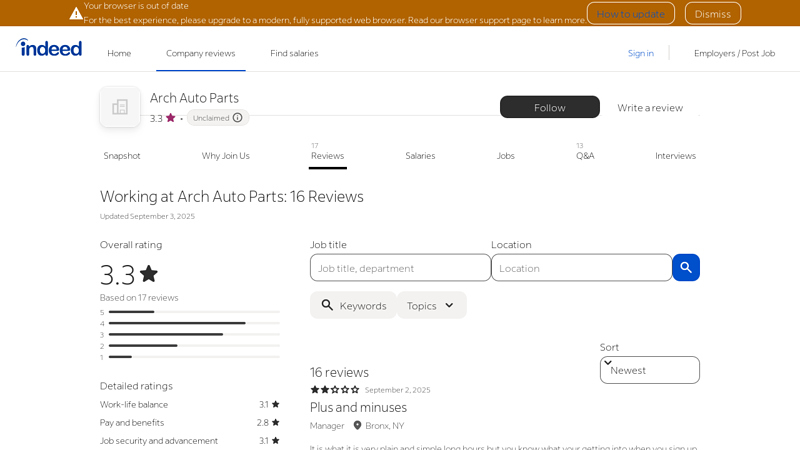Click the Arch Auto Parts company logo placeholder

(120, 107)
